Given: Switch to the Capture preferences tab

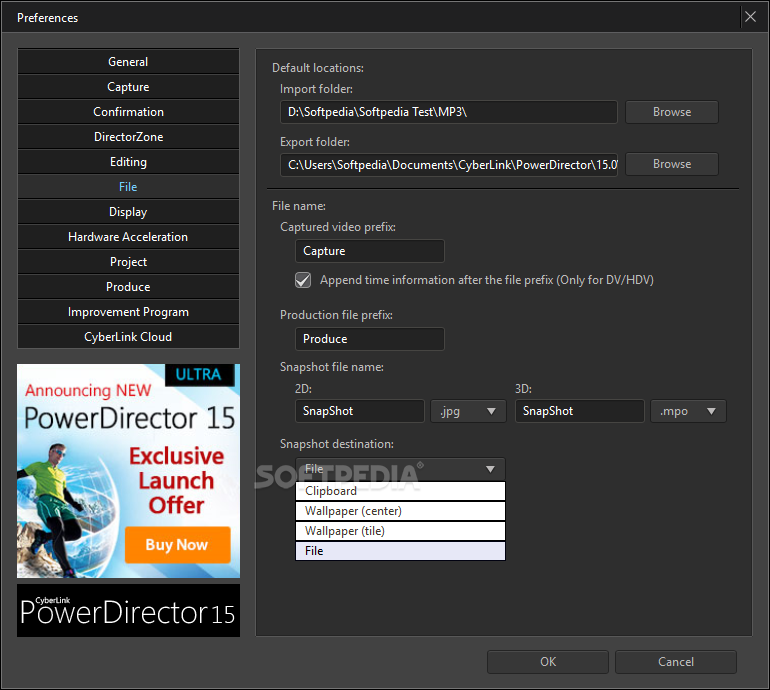Looking at the screenshot, I should 128,87.
